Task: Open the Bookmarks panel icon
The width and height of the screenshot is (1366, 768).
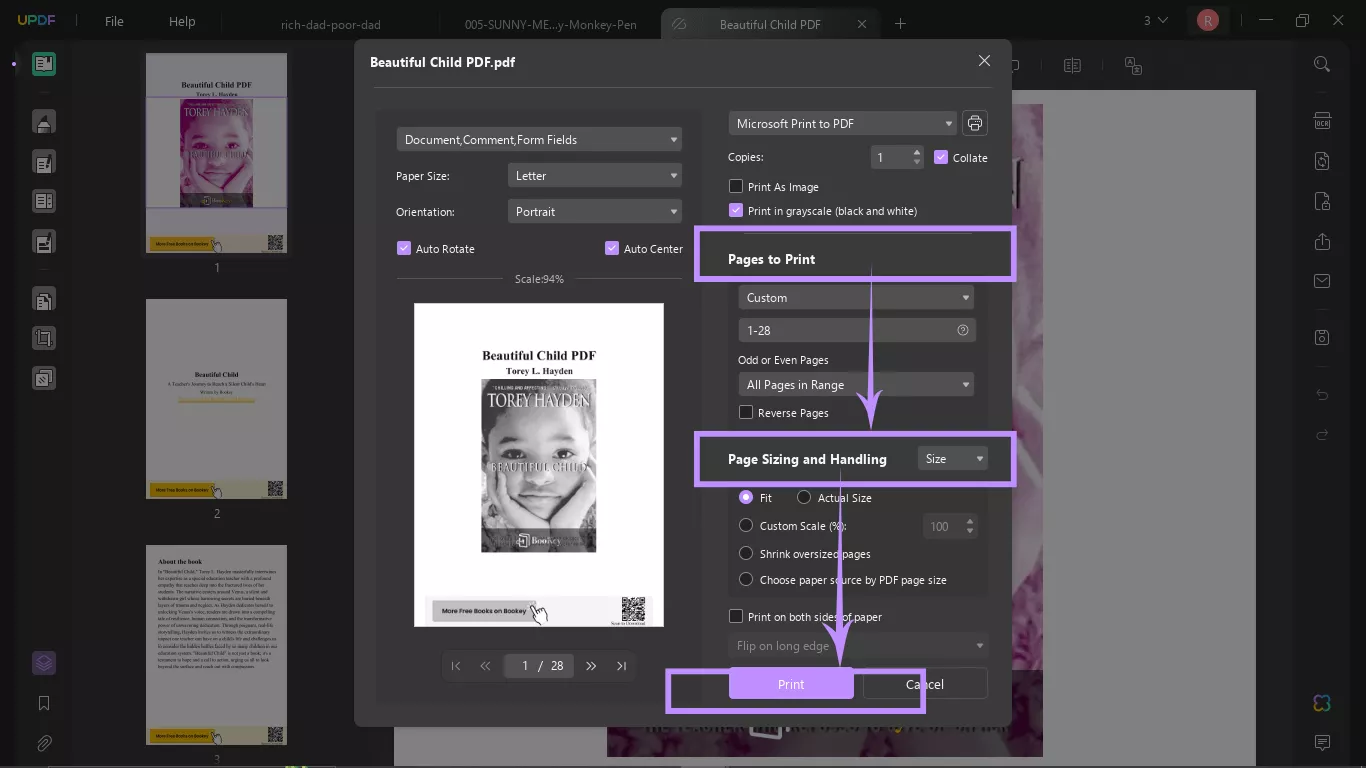Action: pos(44,704)
